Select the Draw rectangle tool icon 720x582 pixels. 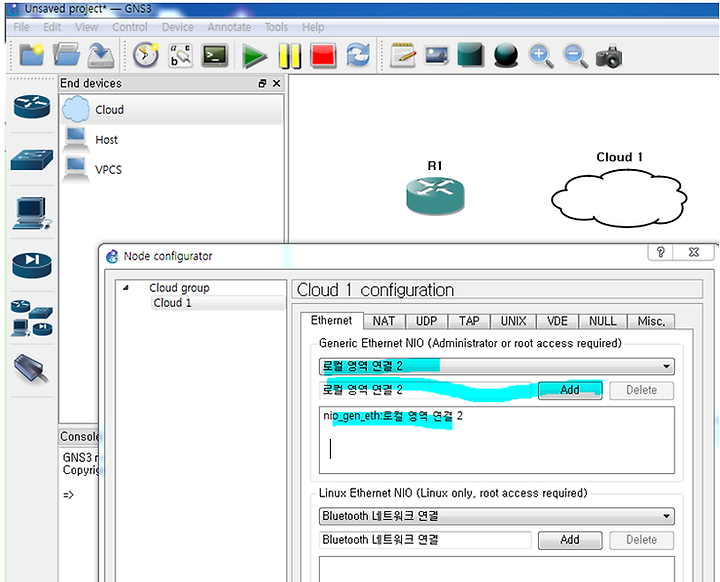pos(471,55)
